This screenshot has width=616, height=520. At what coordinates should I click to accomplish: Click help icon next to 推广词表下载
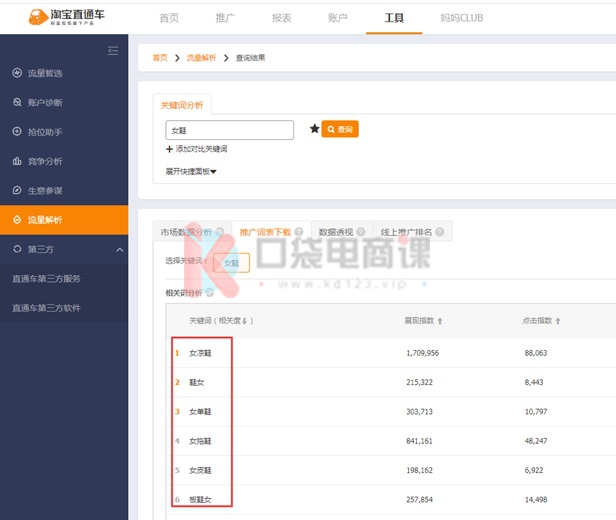pyautogui.click(x=299, y=232)
